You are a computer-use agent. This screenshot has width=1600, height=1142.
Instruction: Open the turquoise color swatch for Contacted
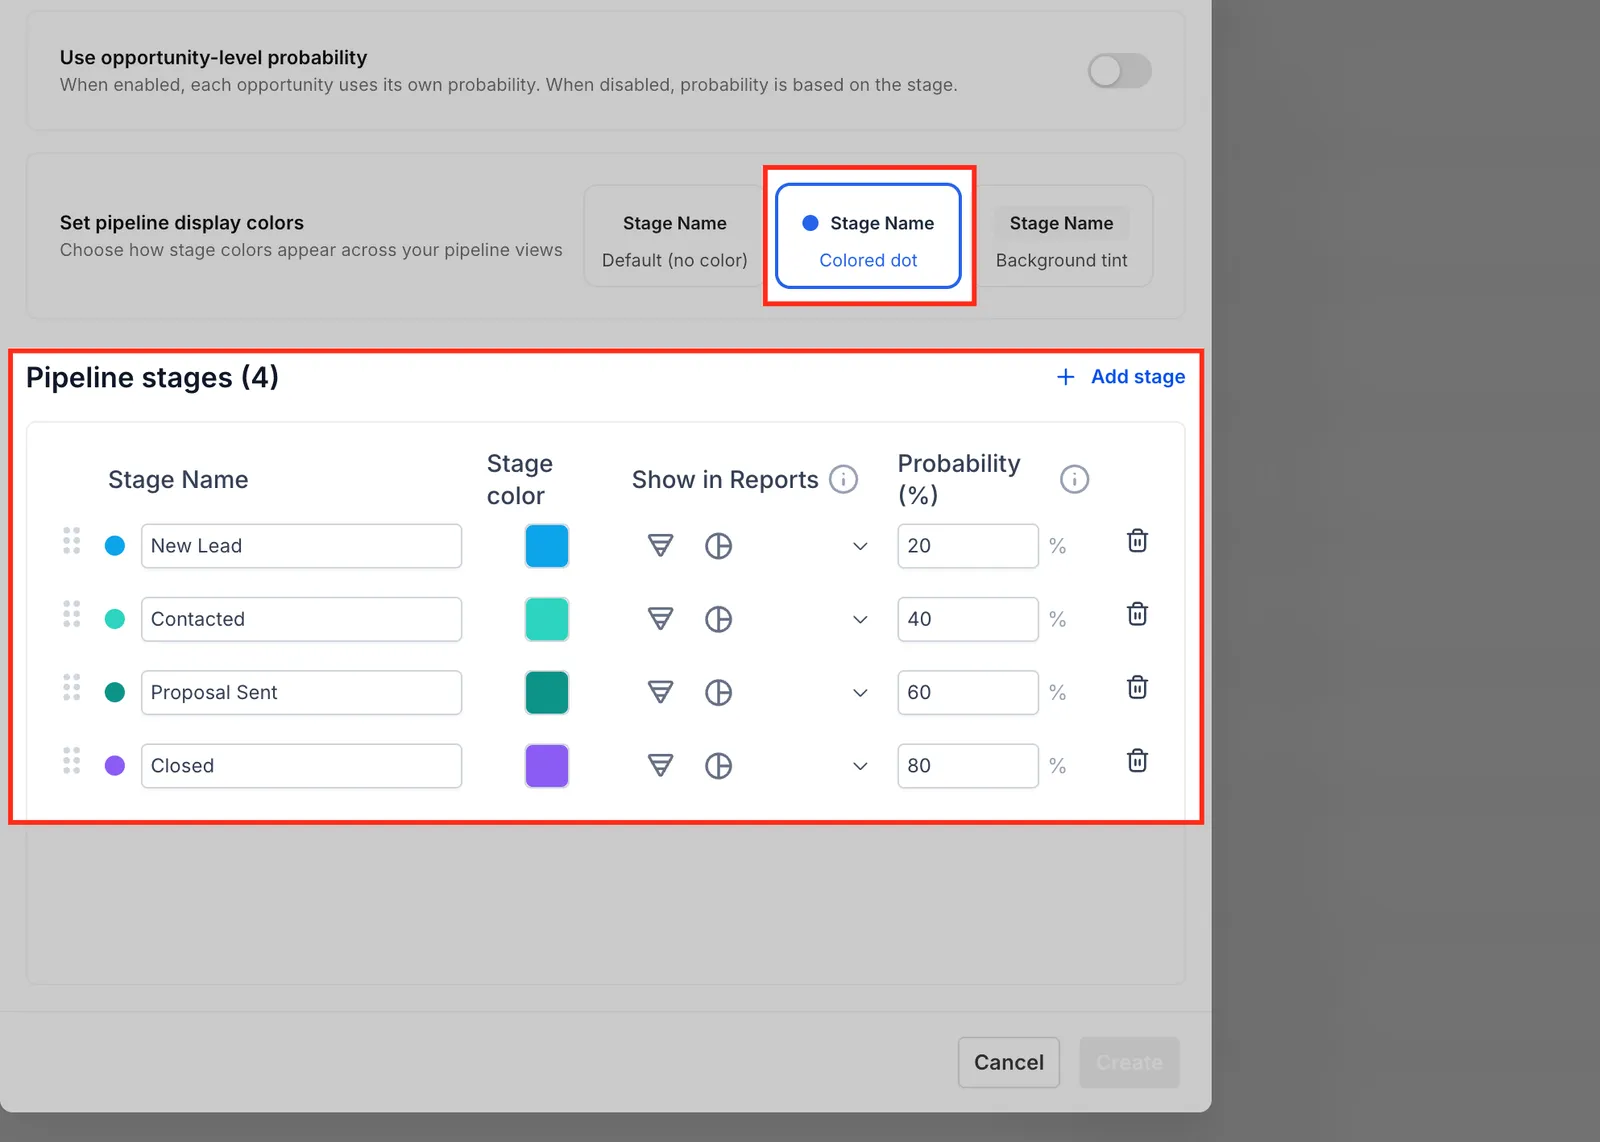click(x=547, y=619)
